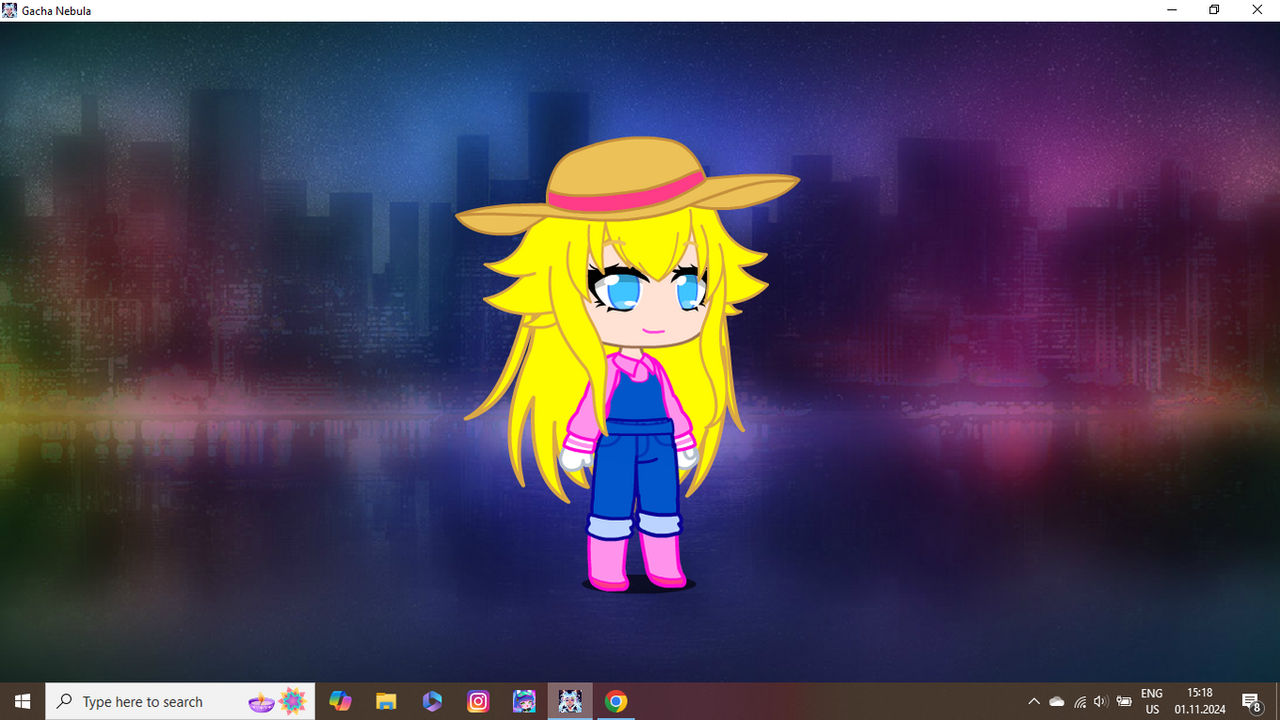Click the Gacha Nebula title bar icon
The height and width of the screenshot is (720, 1280).
tap(10, 10)
